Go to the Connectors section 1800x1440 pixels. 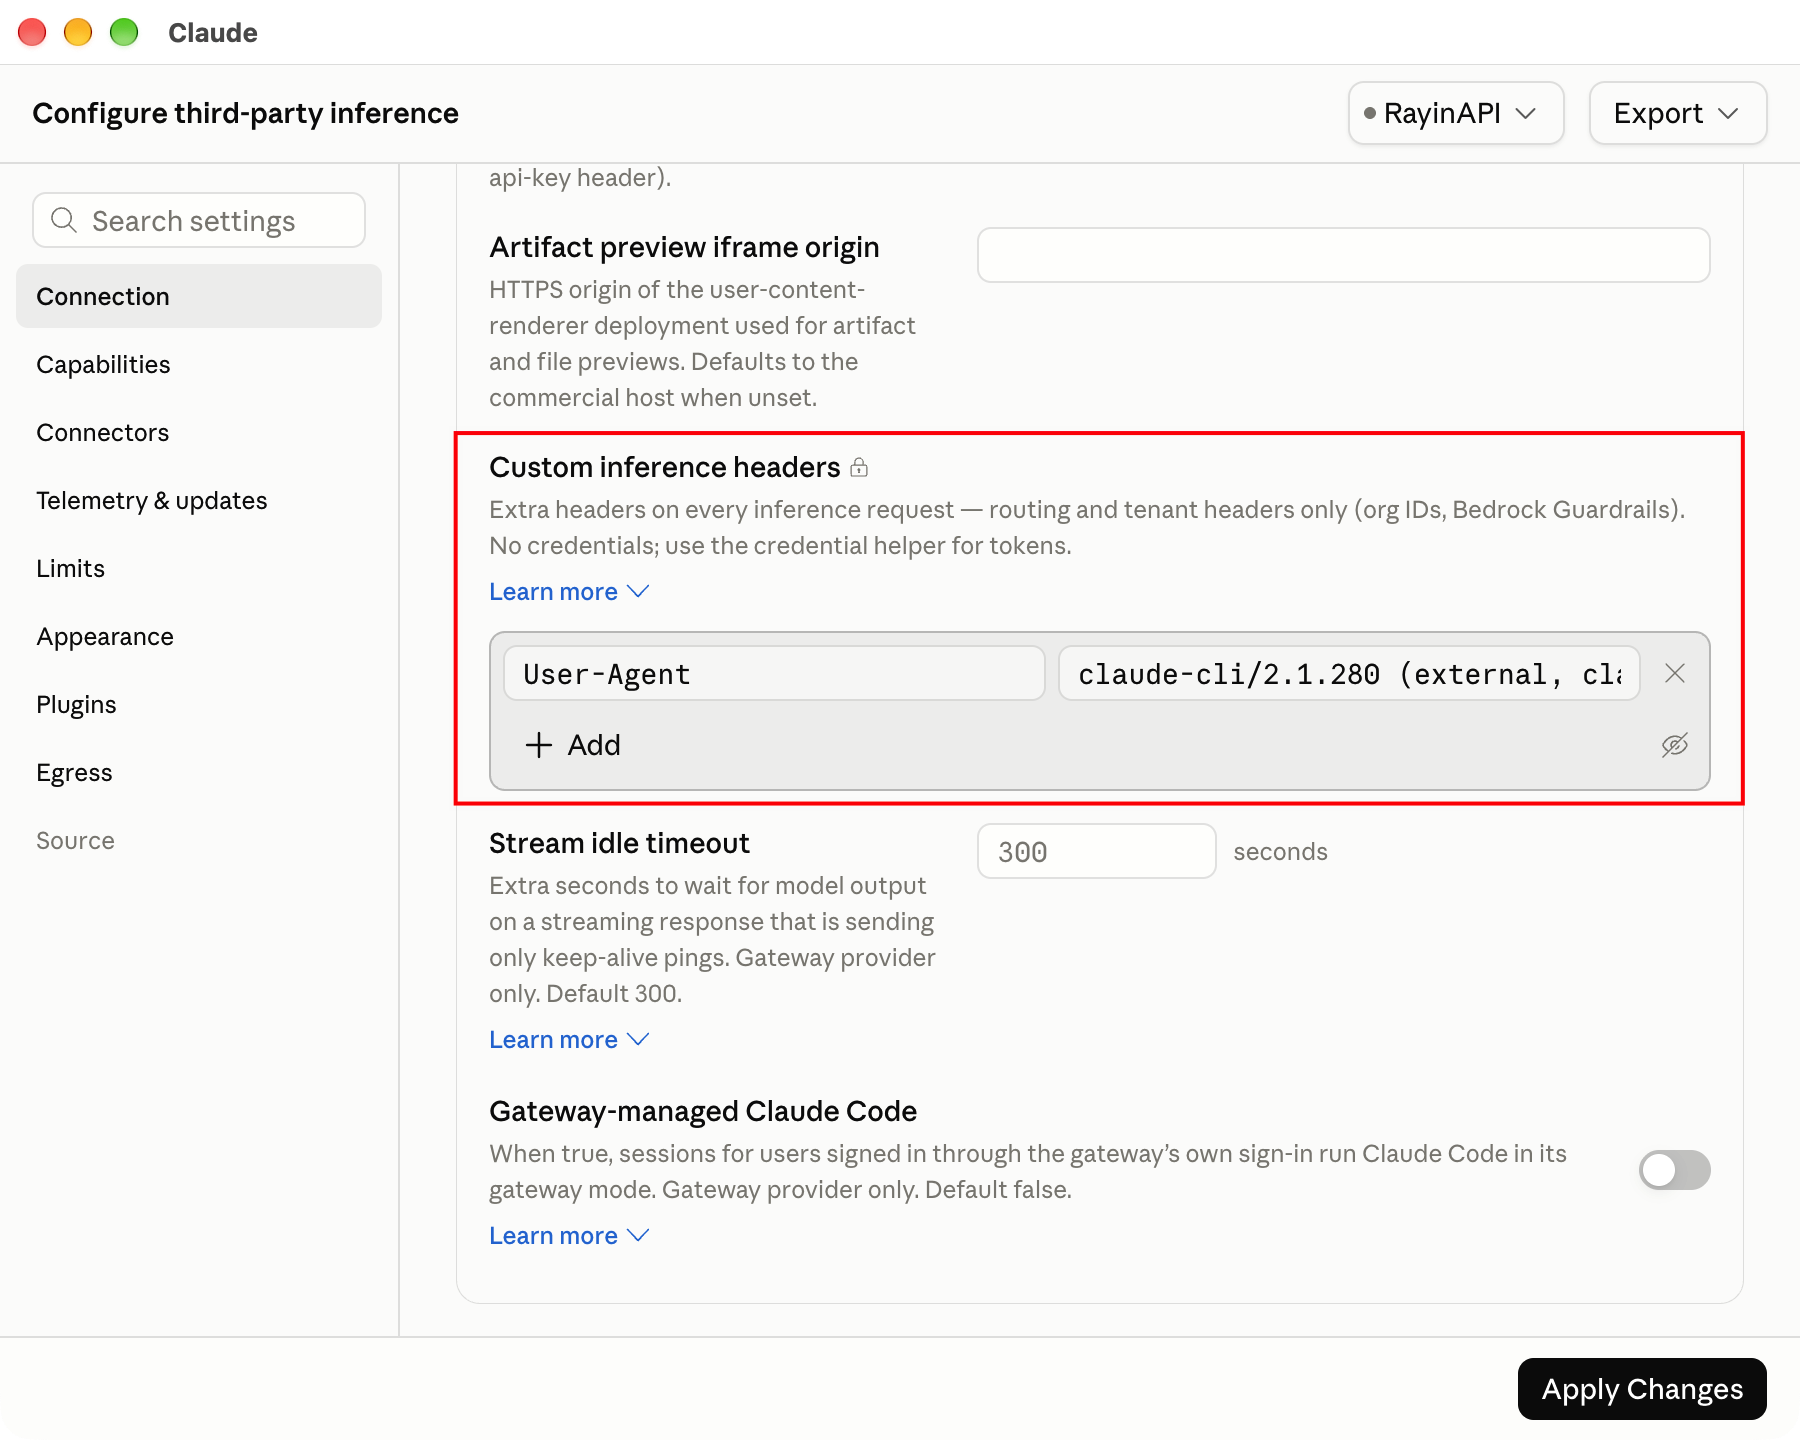[199, 432]
